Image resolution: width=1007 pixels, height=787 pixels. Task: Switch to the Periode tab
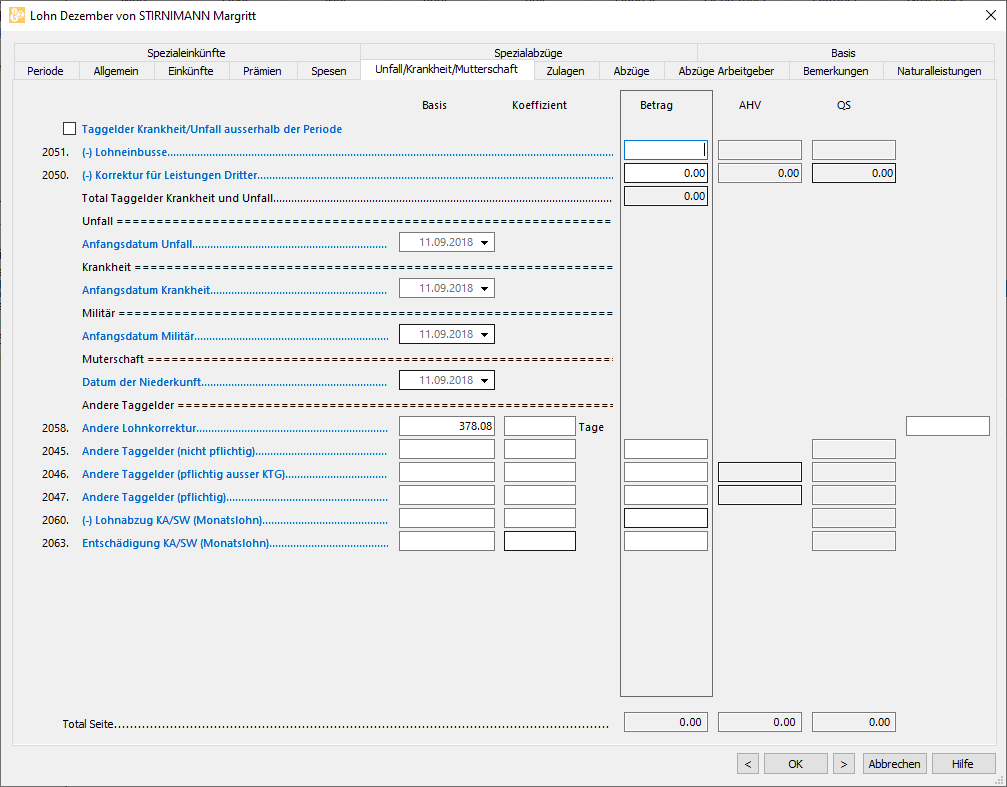pos(46,71)
